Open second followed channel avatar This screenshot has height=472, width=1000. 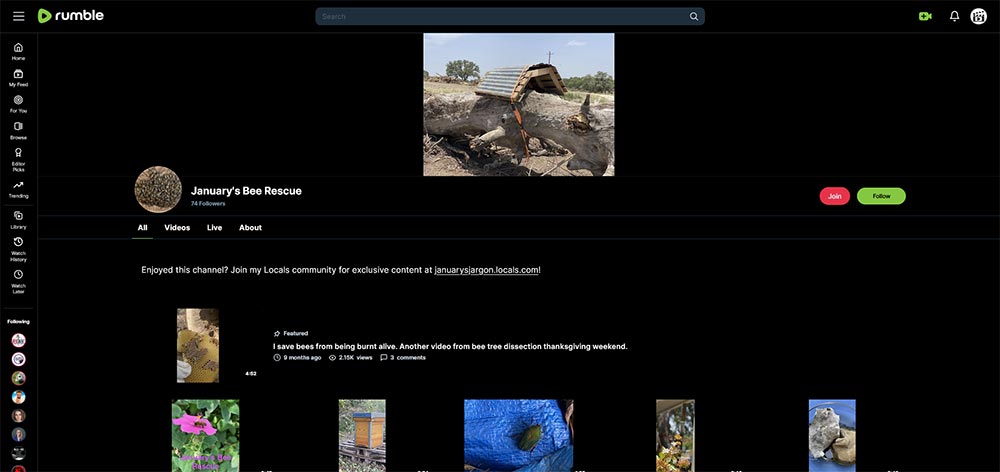[18, 359]
